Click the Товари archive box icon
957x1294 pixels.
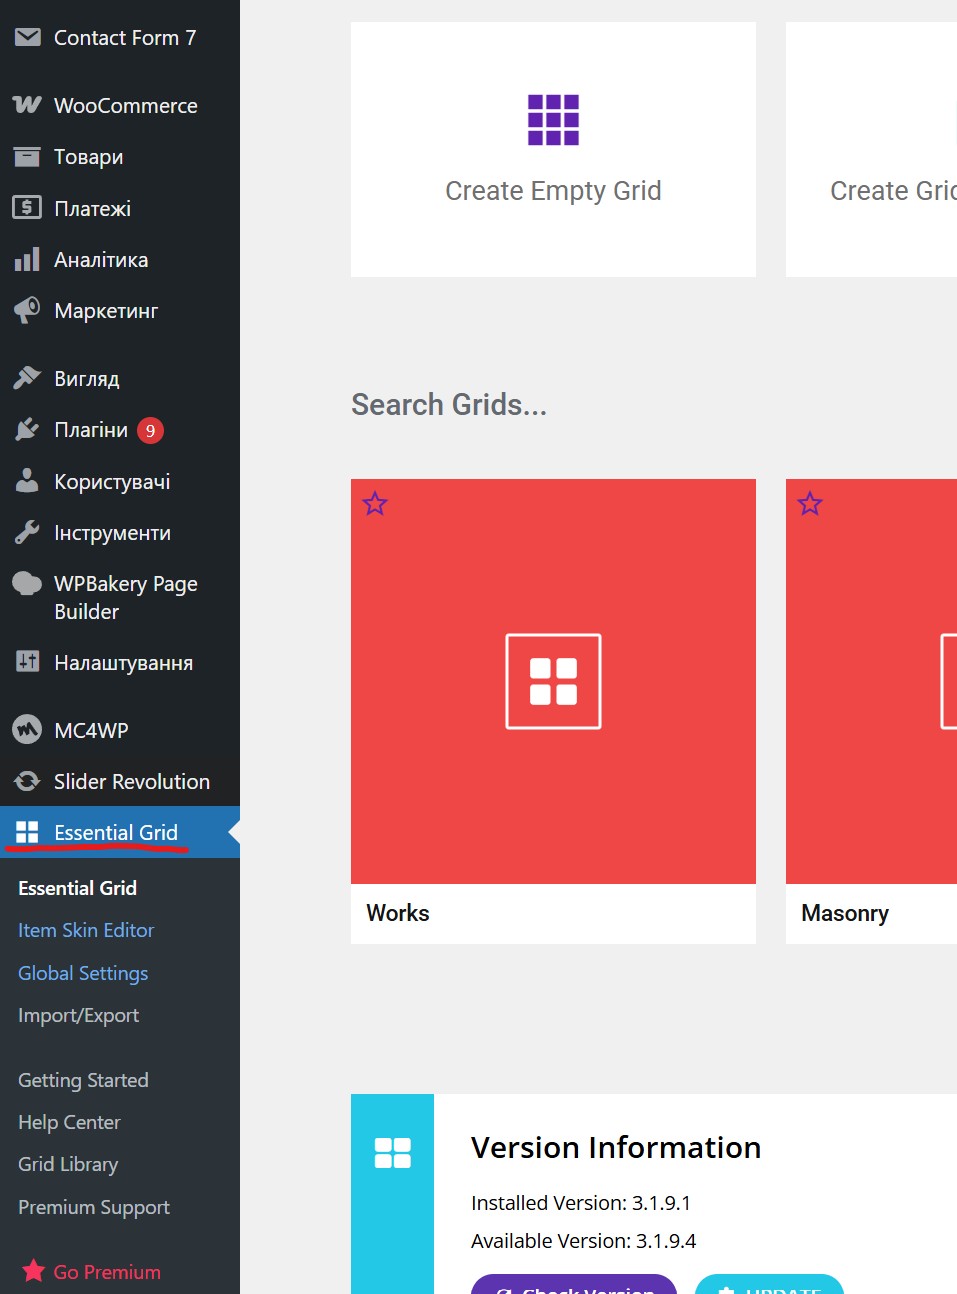click(27, 156)
